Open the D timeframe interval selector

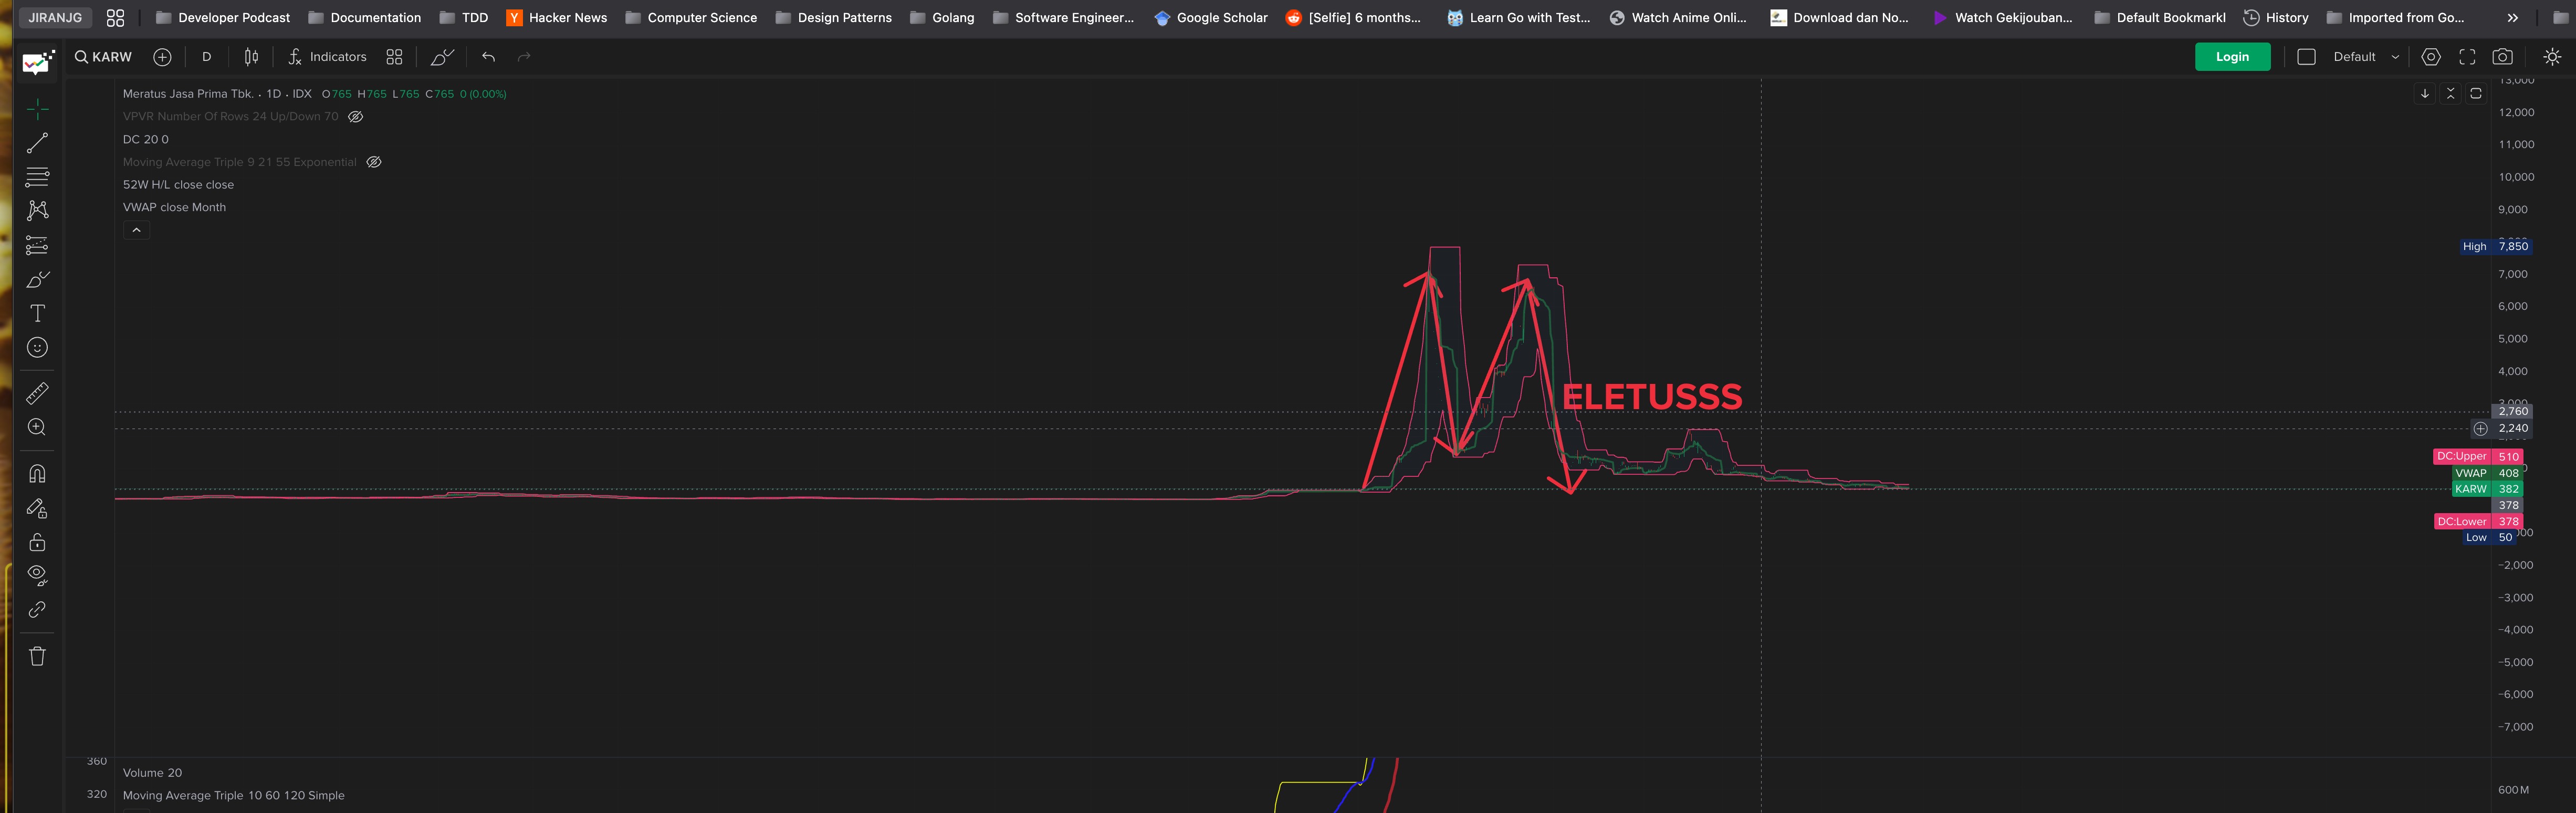[x=207, y=57]
